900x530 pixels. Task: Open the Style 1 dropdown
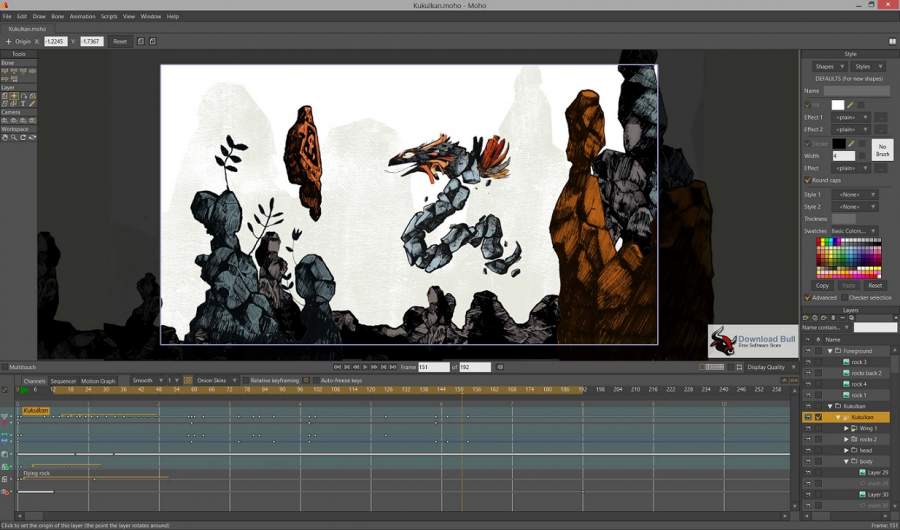pos(855,195)
